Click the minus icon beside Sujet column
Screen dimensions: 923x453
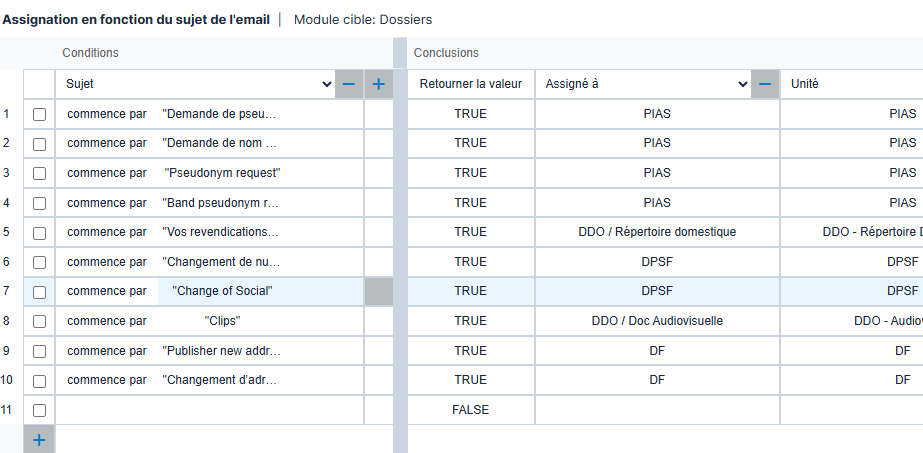[x=348, y=85]
